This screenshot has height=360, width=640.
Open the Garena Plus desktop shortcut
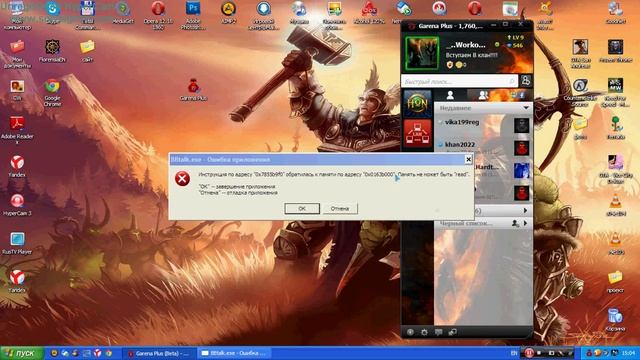click(193, 90)
